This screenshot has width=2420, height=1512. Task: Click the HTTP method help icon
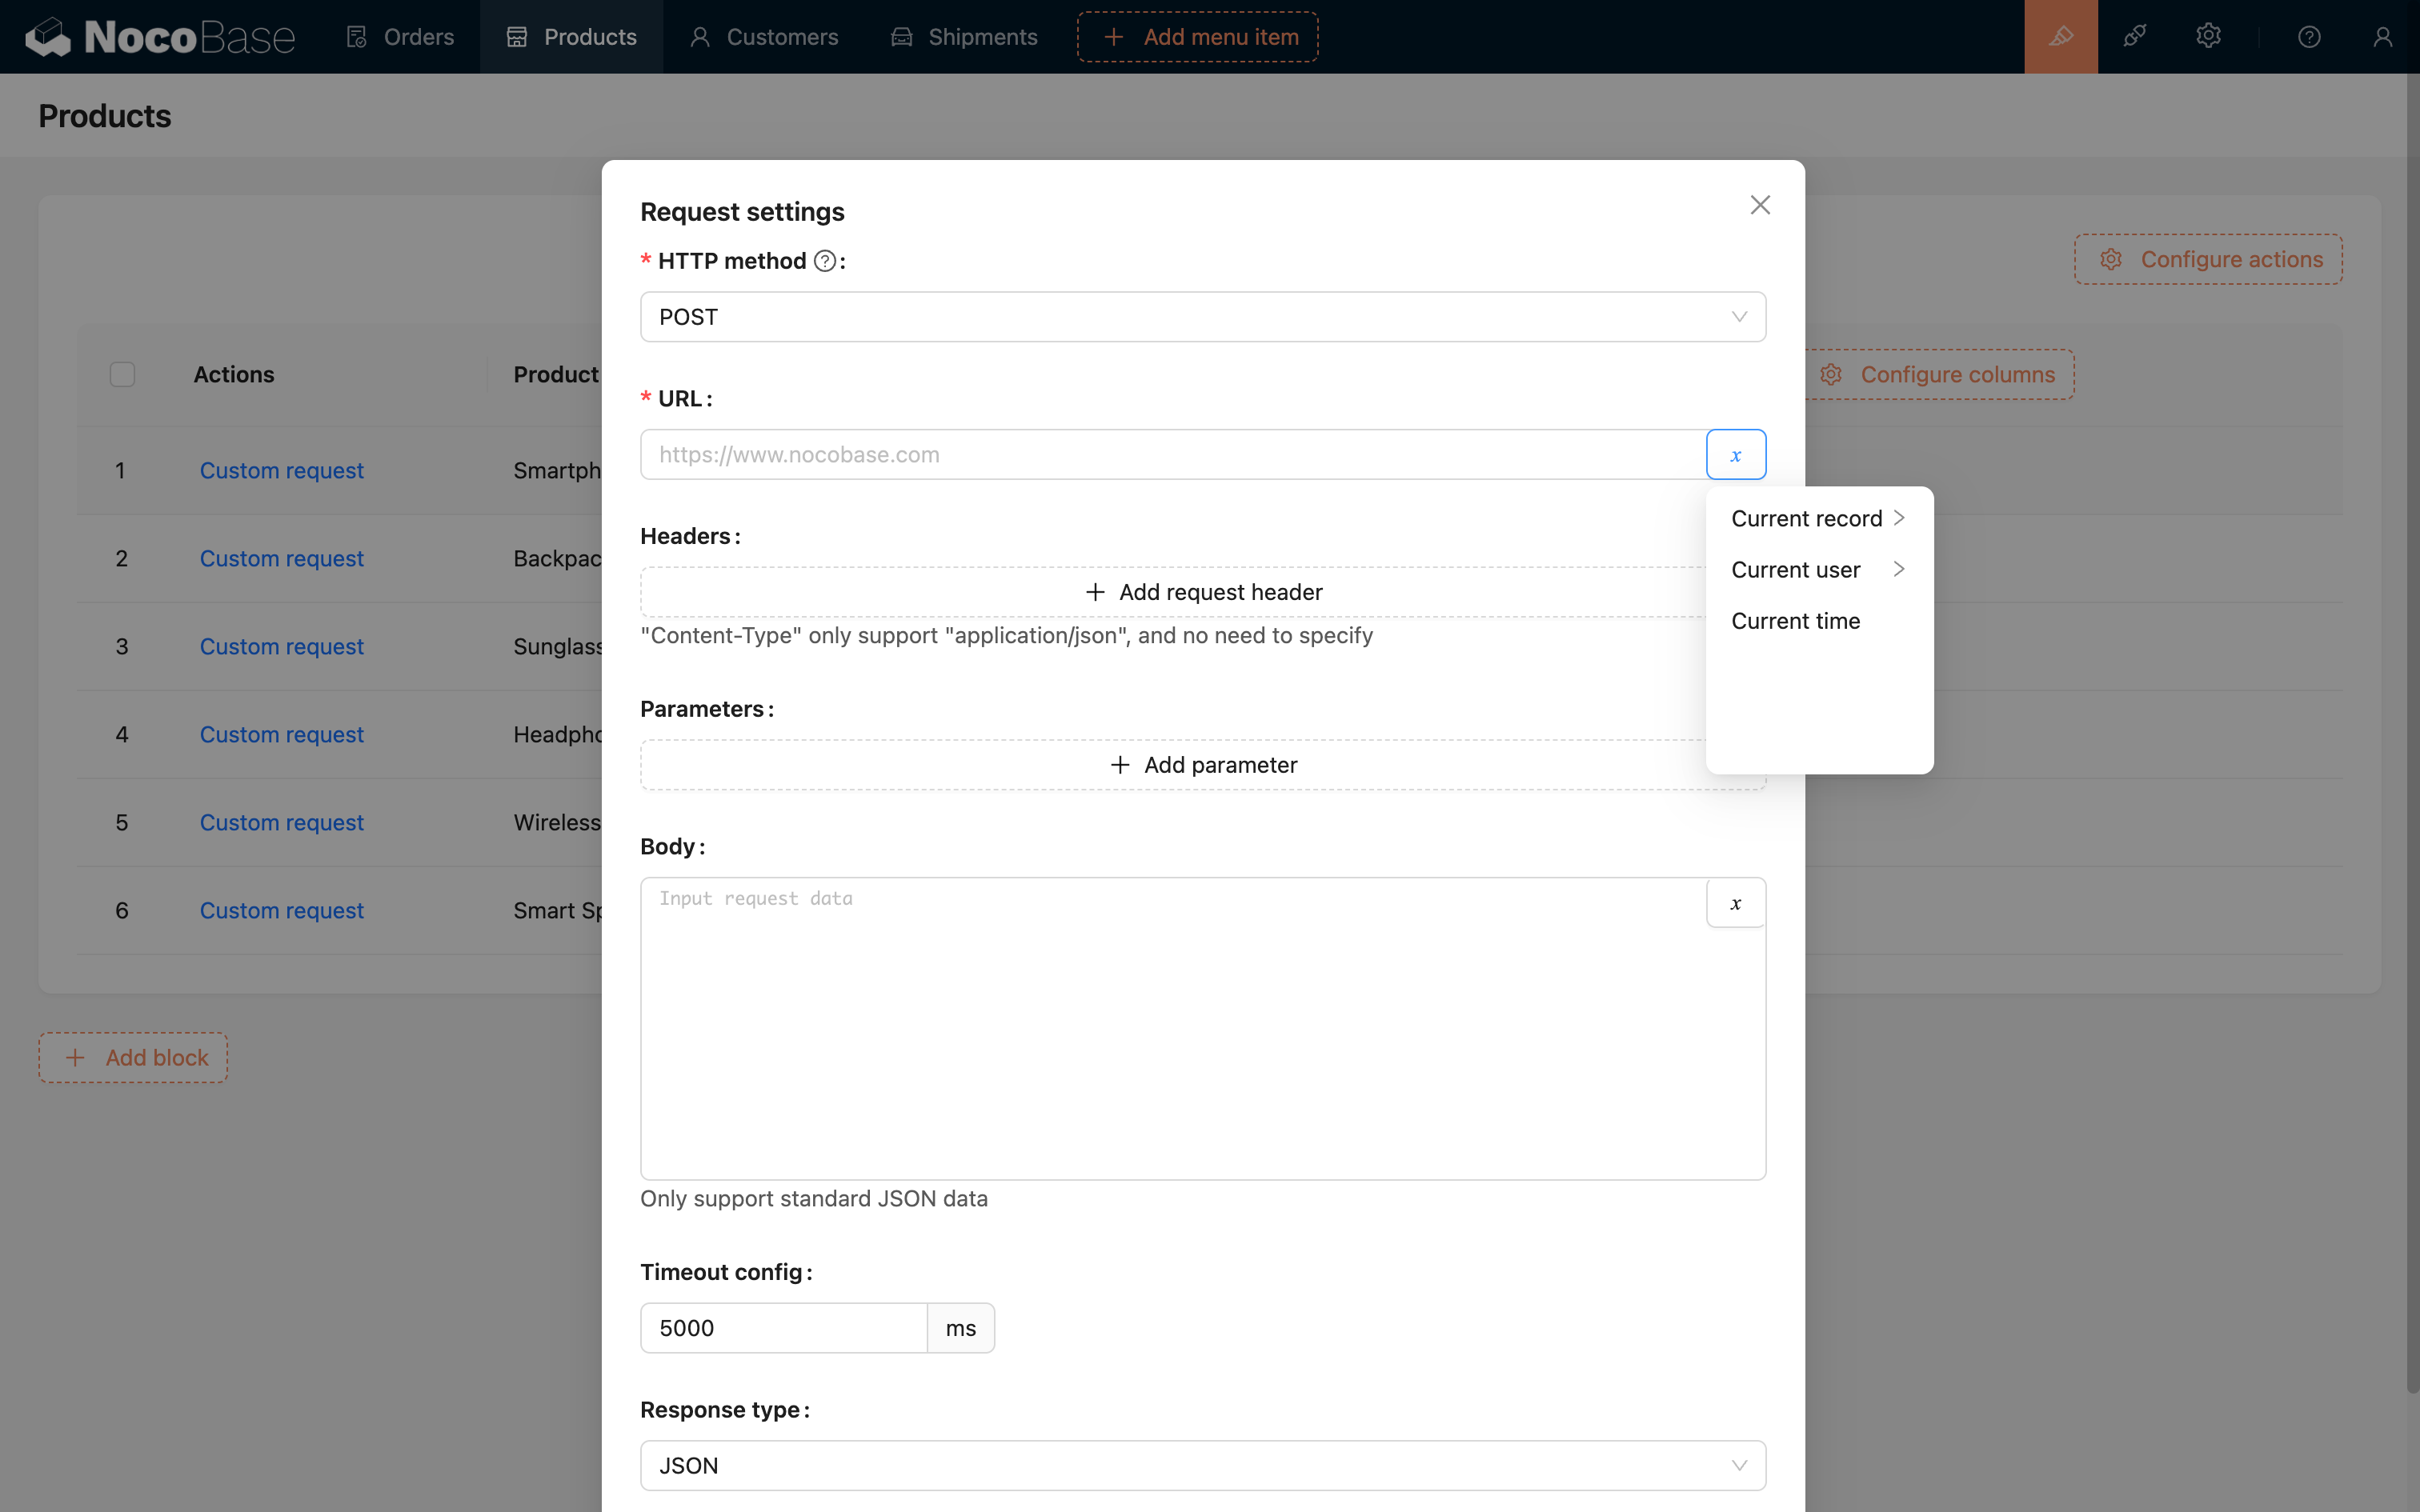tap(824, 261)
